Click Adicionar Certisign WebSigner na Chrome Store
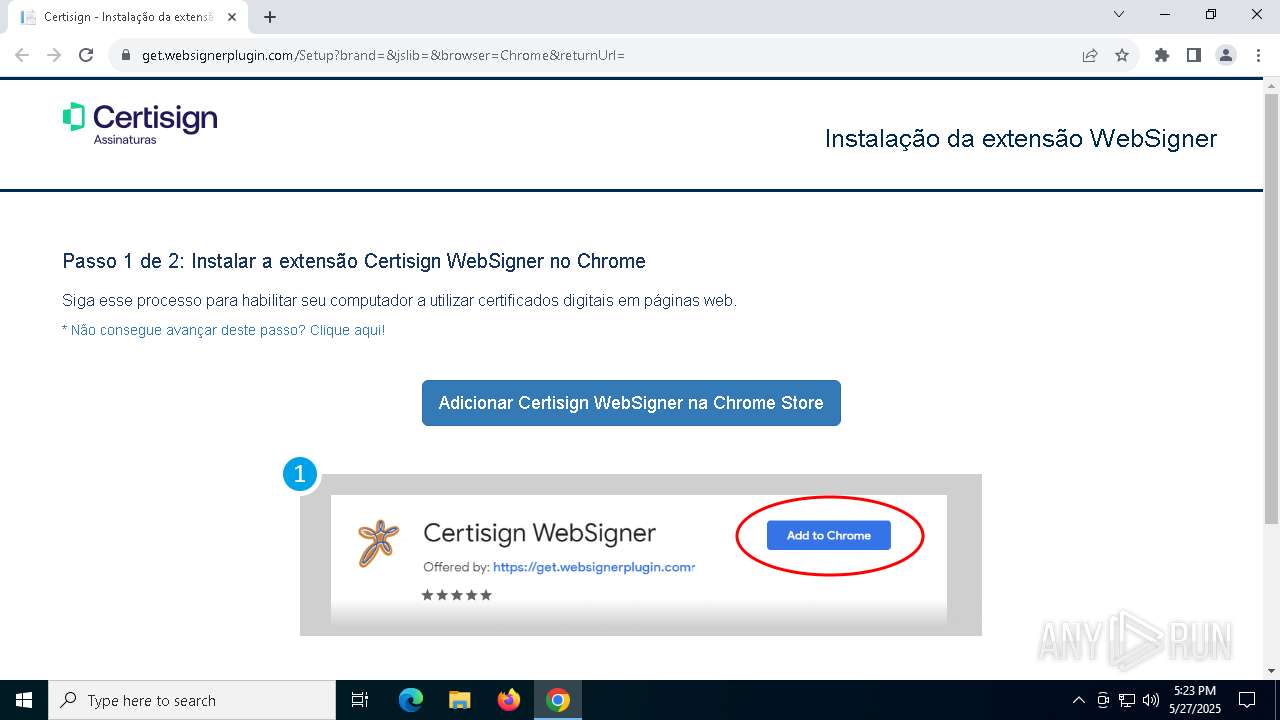1280x720 pixels. pyautogui.click(x=631, y=403)
